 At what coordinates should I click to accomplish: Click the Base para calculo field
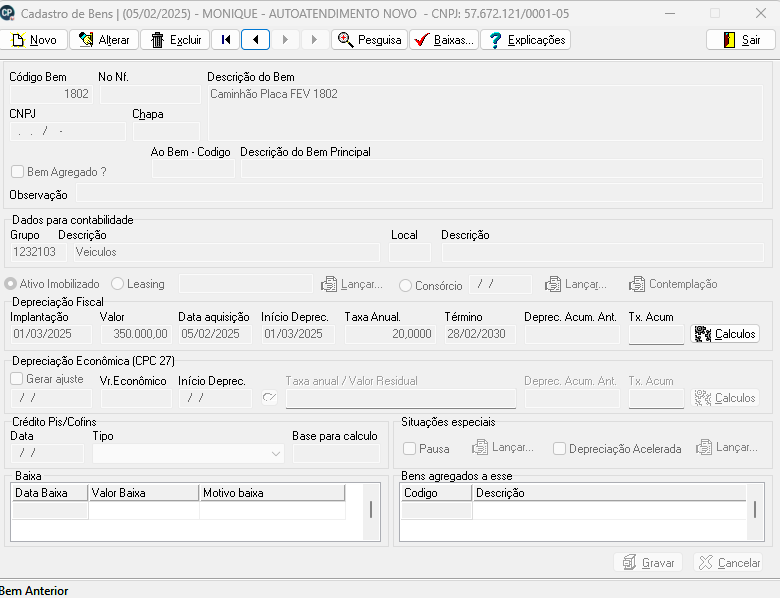tap(336, 453)
